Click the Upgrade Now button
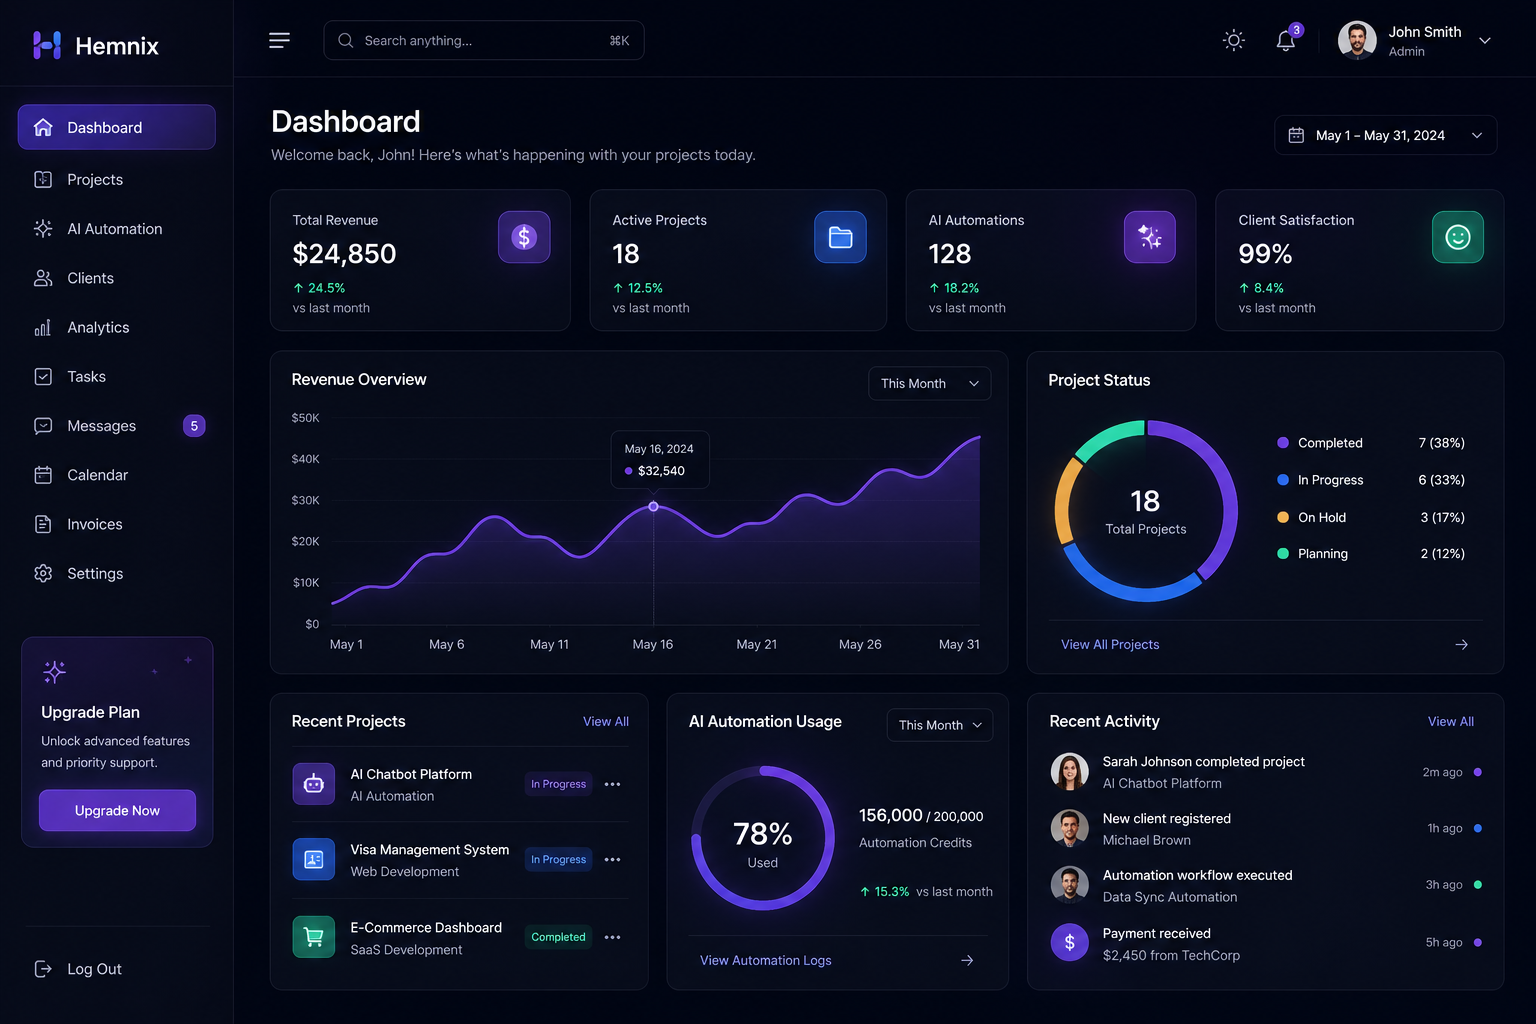1536x1024 pixels. (117, 810)
